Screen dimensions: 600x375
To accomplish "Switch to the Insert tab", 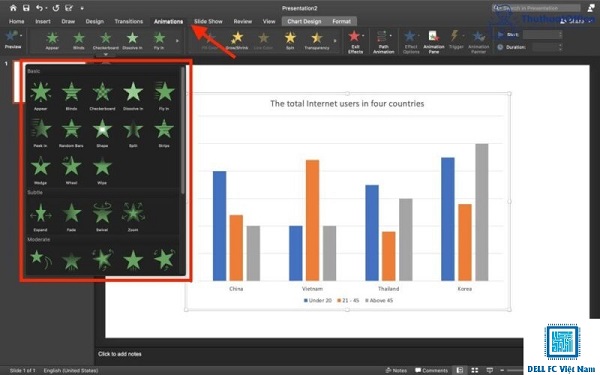I will click(x=43, y=21).
